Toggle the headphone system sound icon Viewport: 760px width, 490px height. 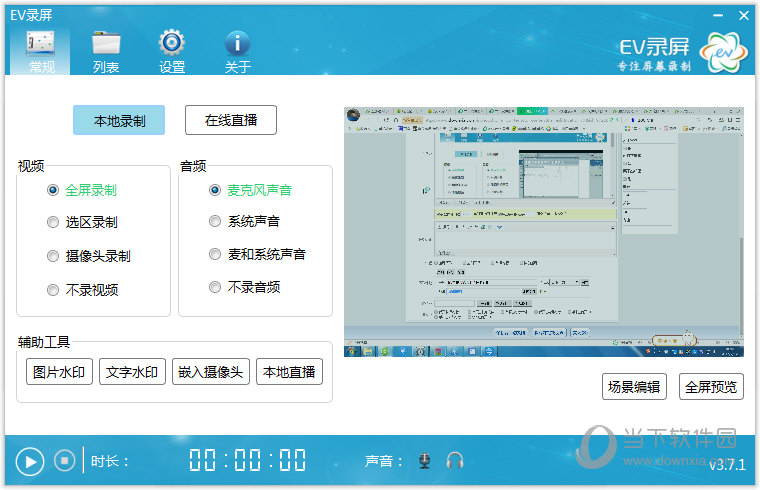click(x=455, y=460)
